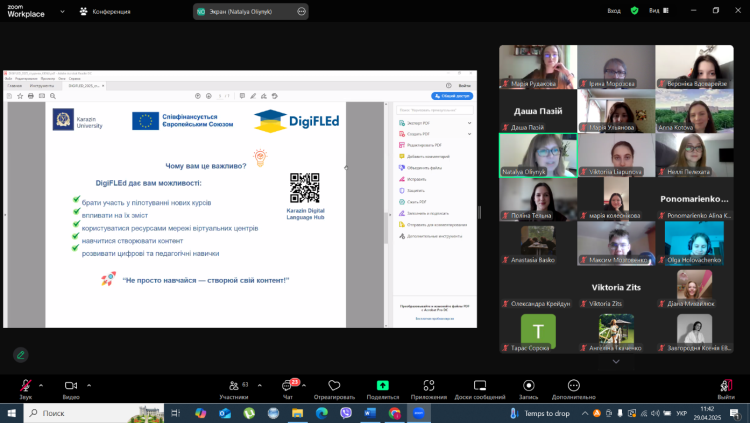Open the Отреагировать reactions menu
Viewport: 750px width, 423px height.
pyautogui.click(x=334, y=389)
